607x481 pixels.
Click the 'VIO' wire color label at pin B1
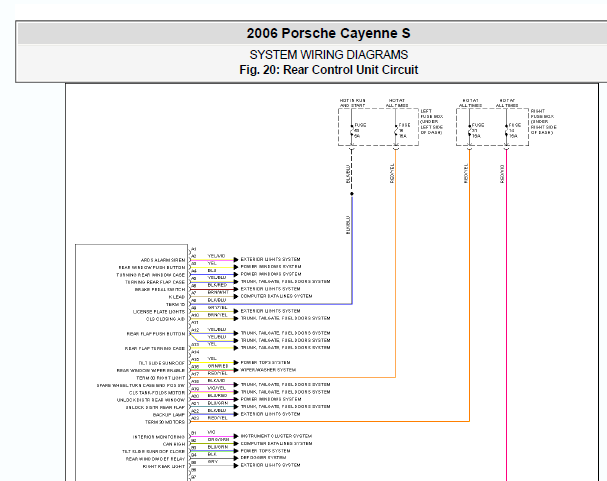click(x=211, y=432)
